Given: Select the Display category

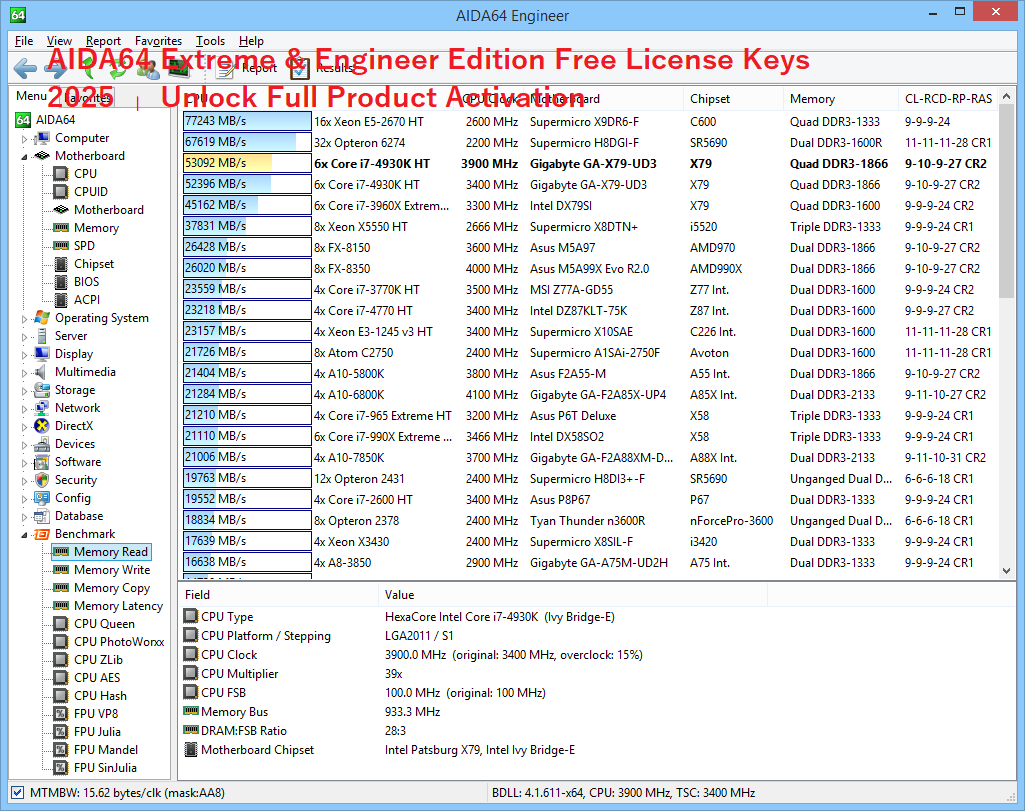Looking at the screenshot, I should [x=74, y=354].
